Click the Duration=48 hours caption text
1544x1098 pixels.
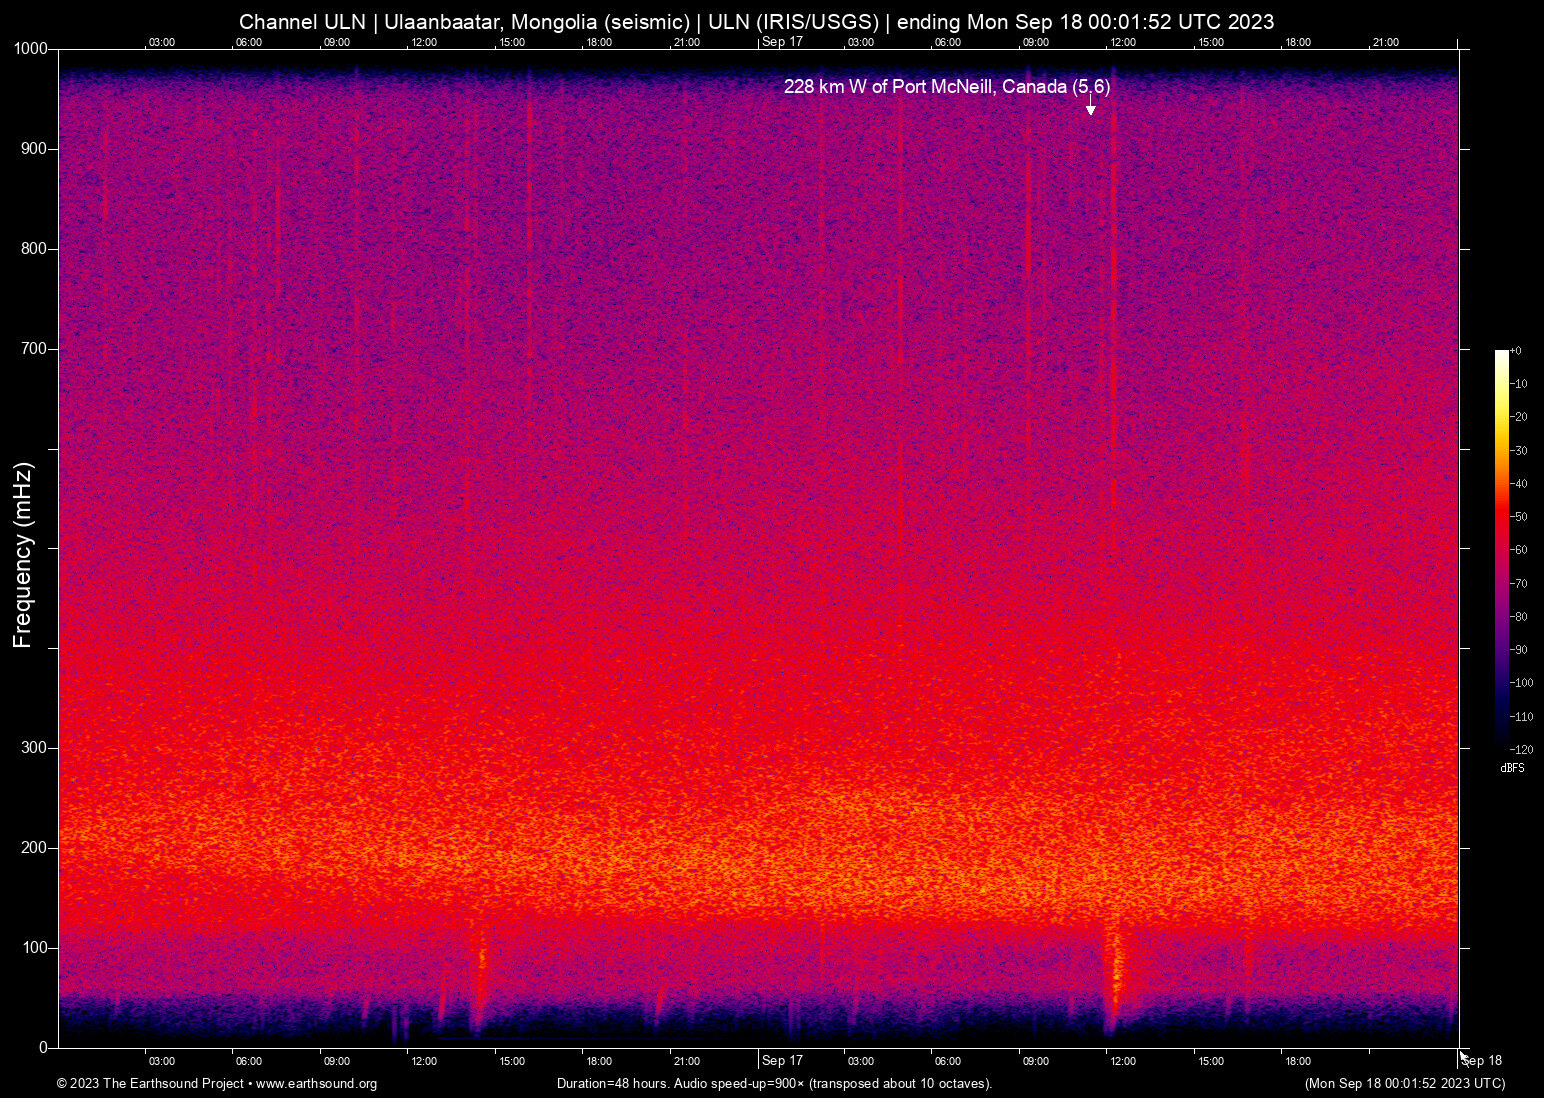coord(774,1084)
